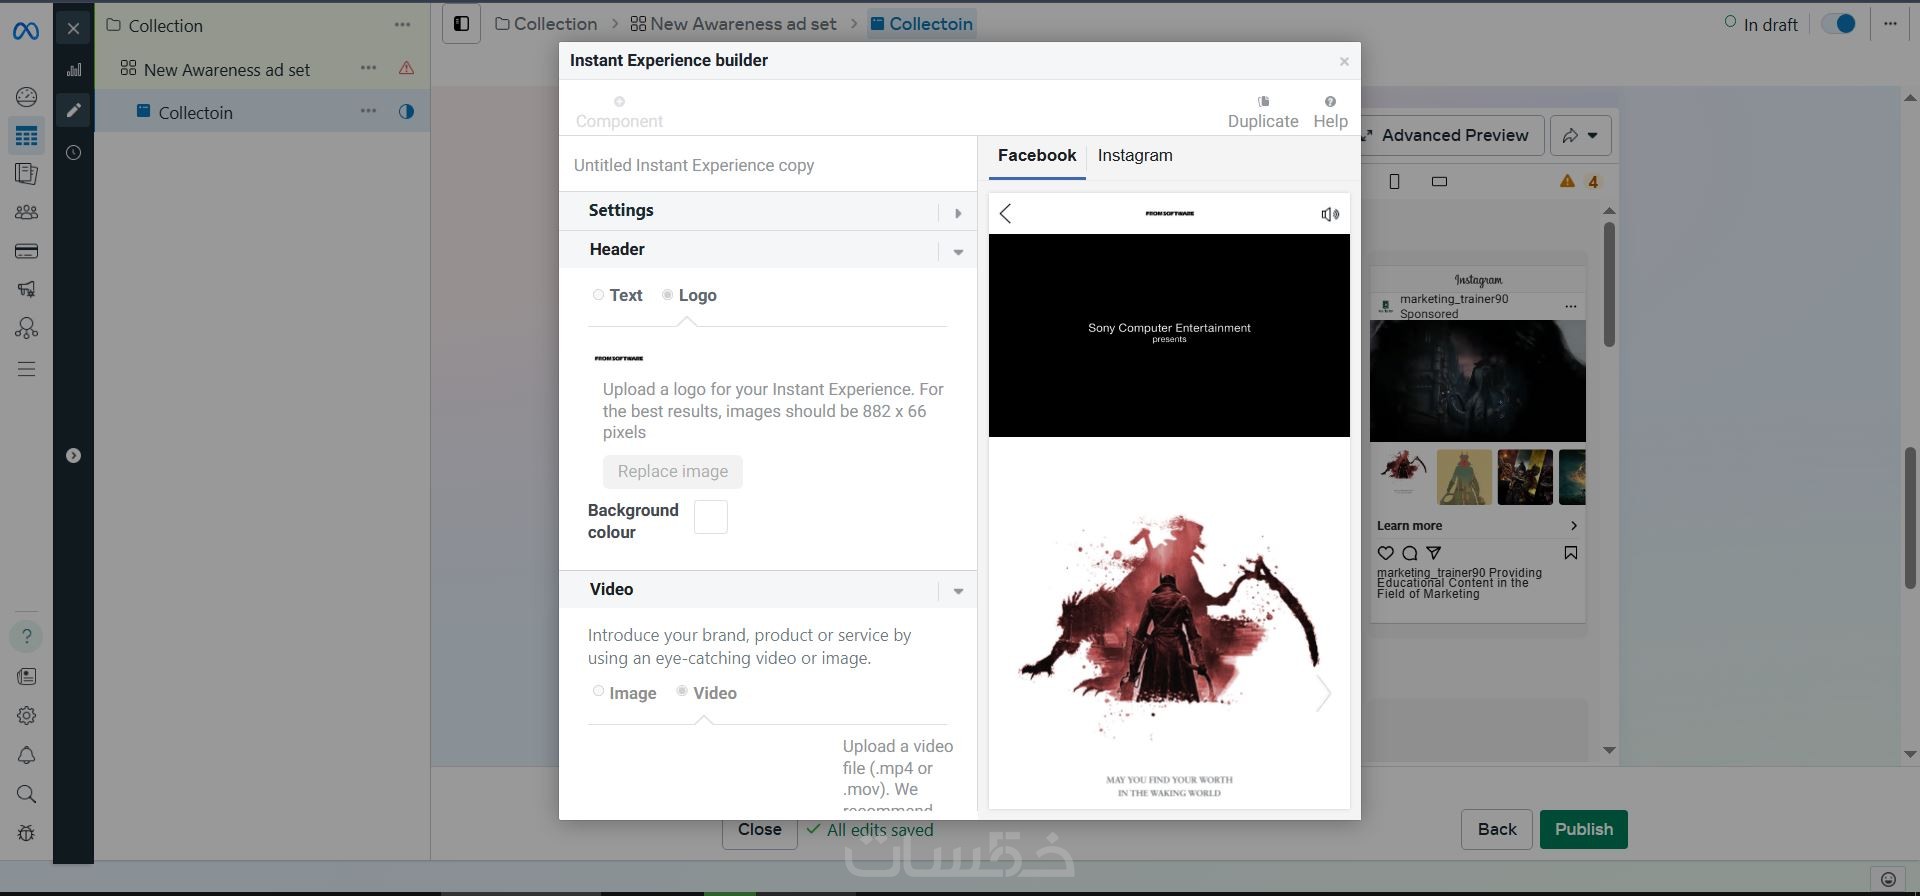The height and width of the screenshot is (896, 1920).
Task: Toggle the side panel layout icon
Action: pyautogui.click(x=461, y=24)
